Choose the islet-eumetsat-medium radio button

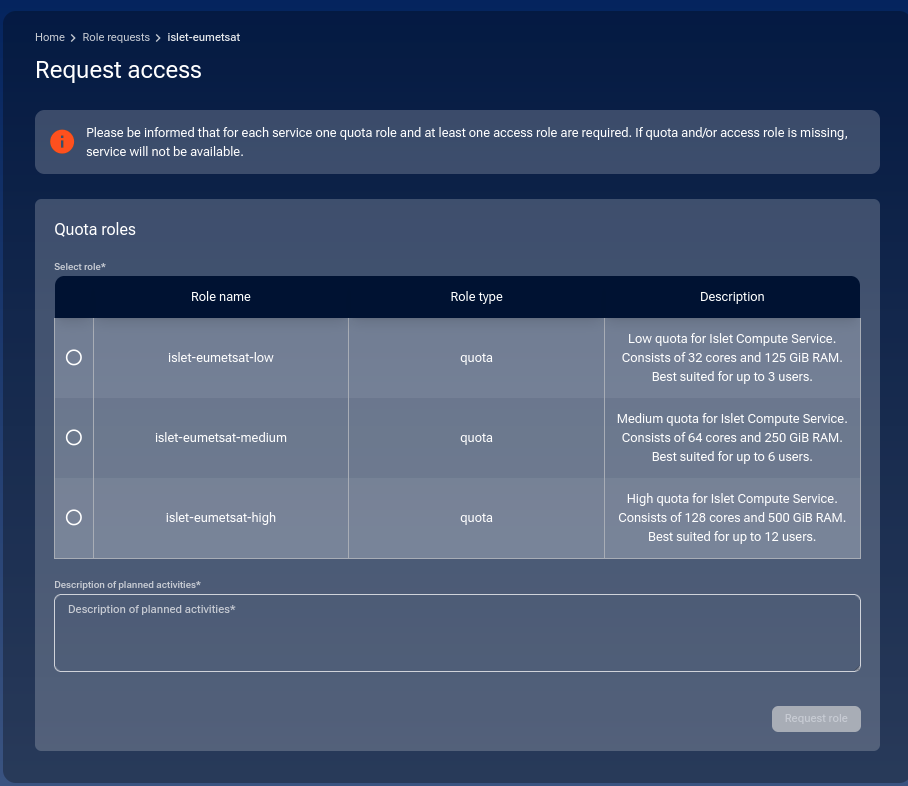click(x=73, y=438)
